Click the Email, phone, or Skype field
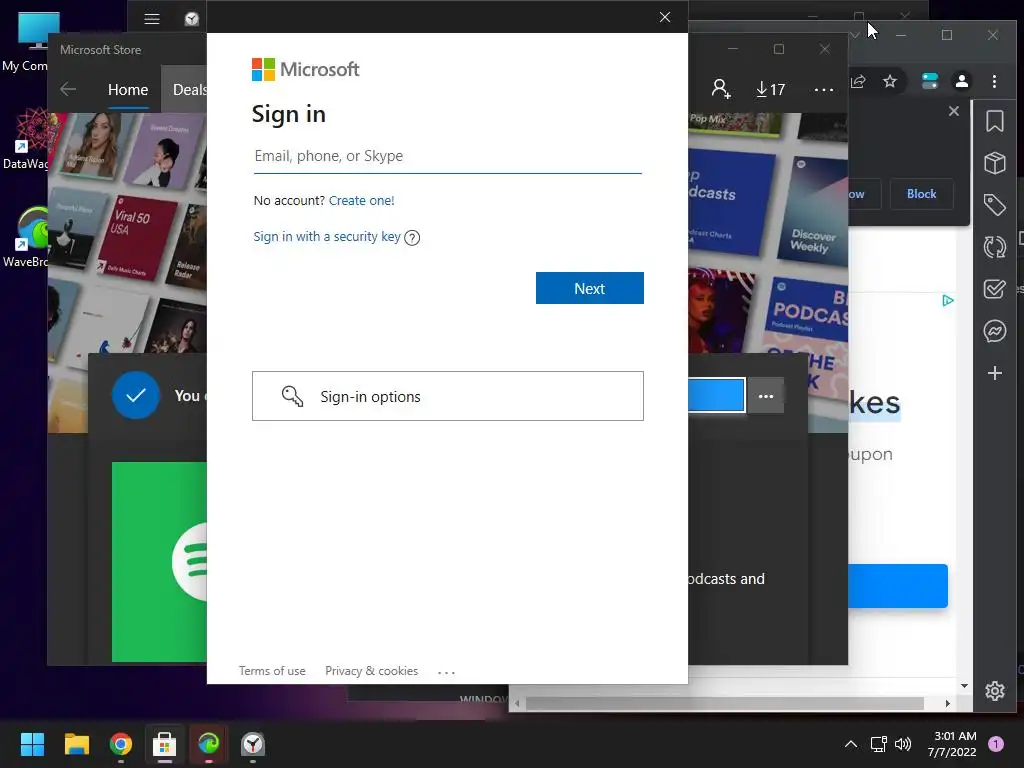1024x768 pixels. coord(447,156)
